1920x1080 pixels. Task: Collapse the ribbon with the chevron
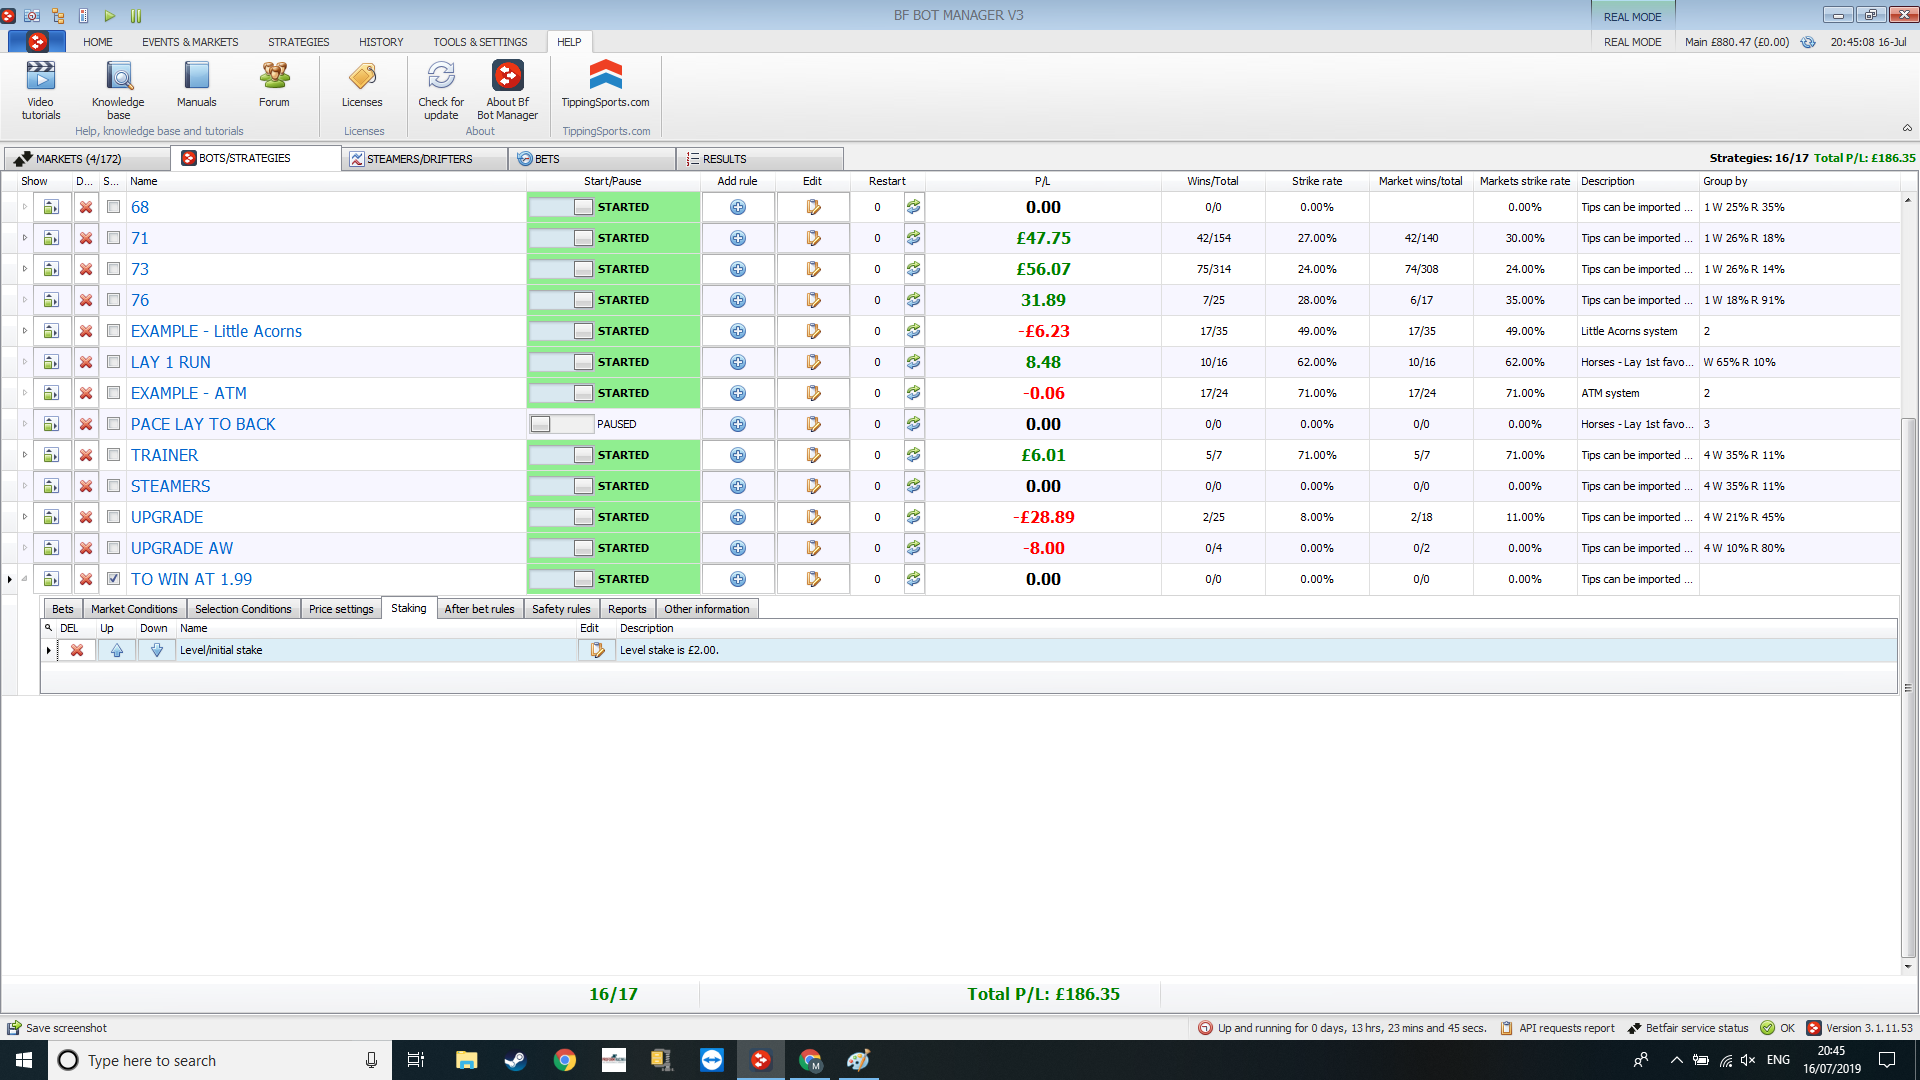(1907, 128)
